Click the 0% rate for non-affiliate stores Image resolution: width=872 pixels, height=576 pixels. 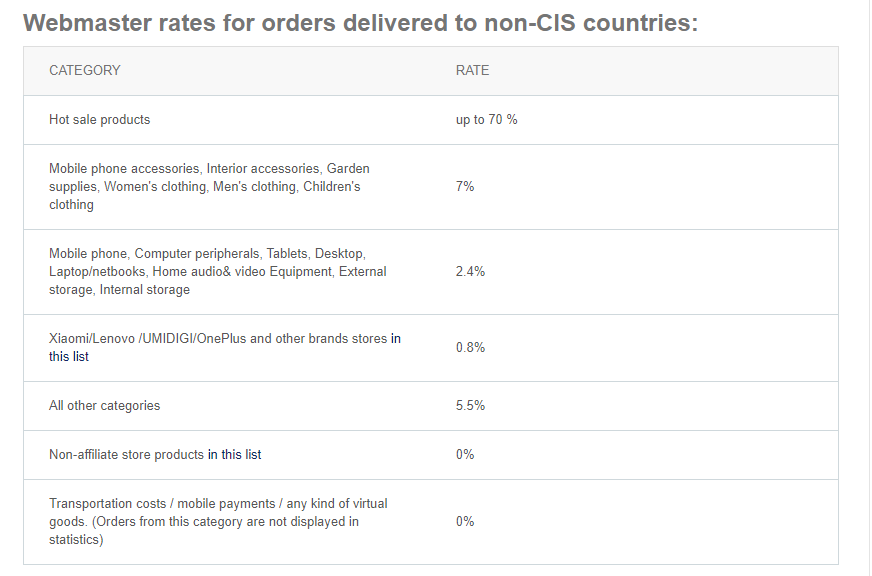pyautogui.click(x=465, y=455)
